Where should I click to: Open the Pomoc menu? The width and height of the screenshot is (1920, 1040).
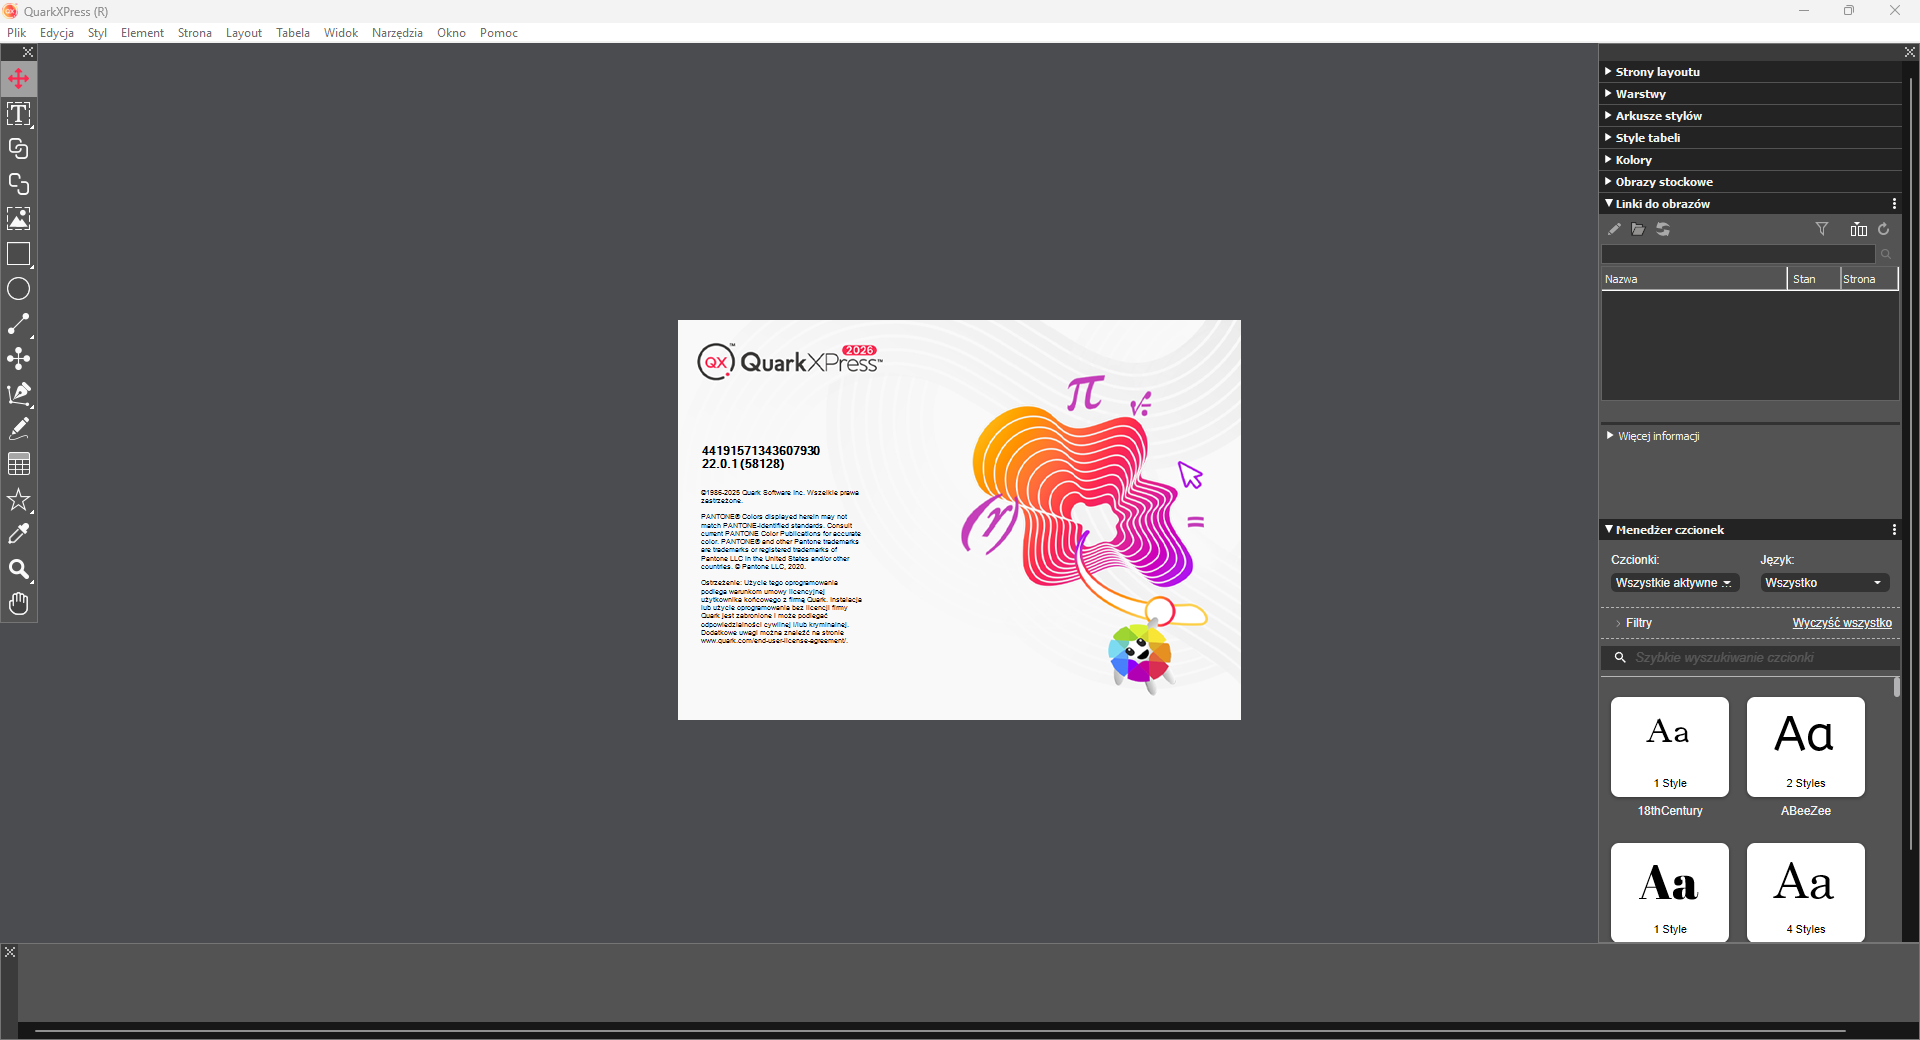499,33
